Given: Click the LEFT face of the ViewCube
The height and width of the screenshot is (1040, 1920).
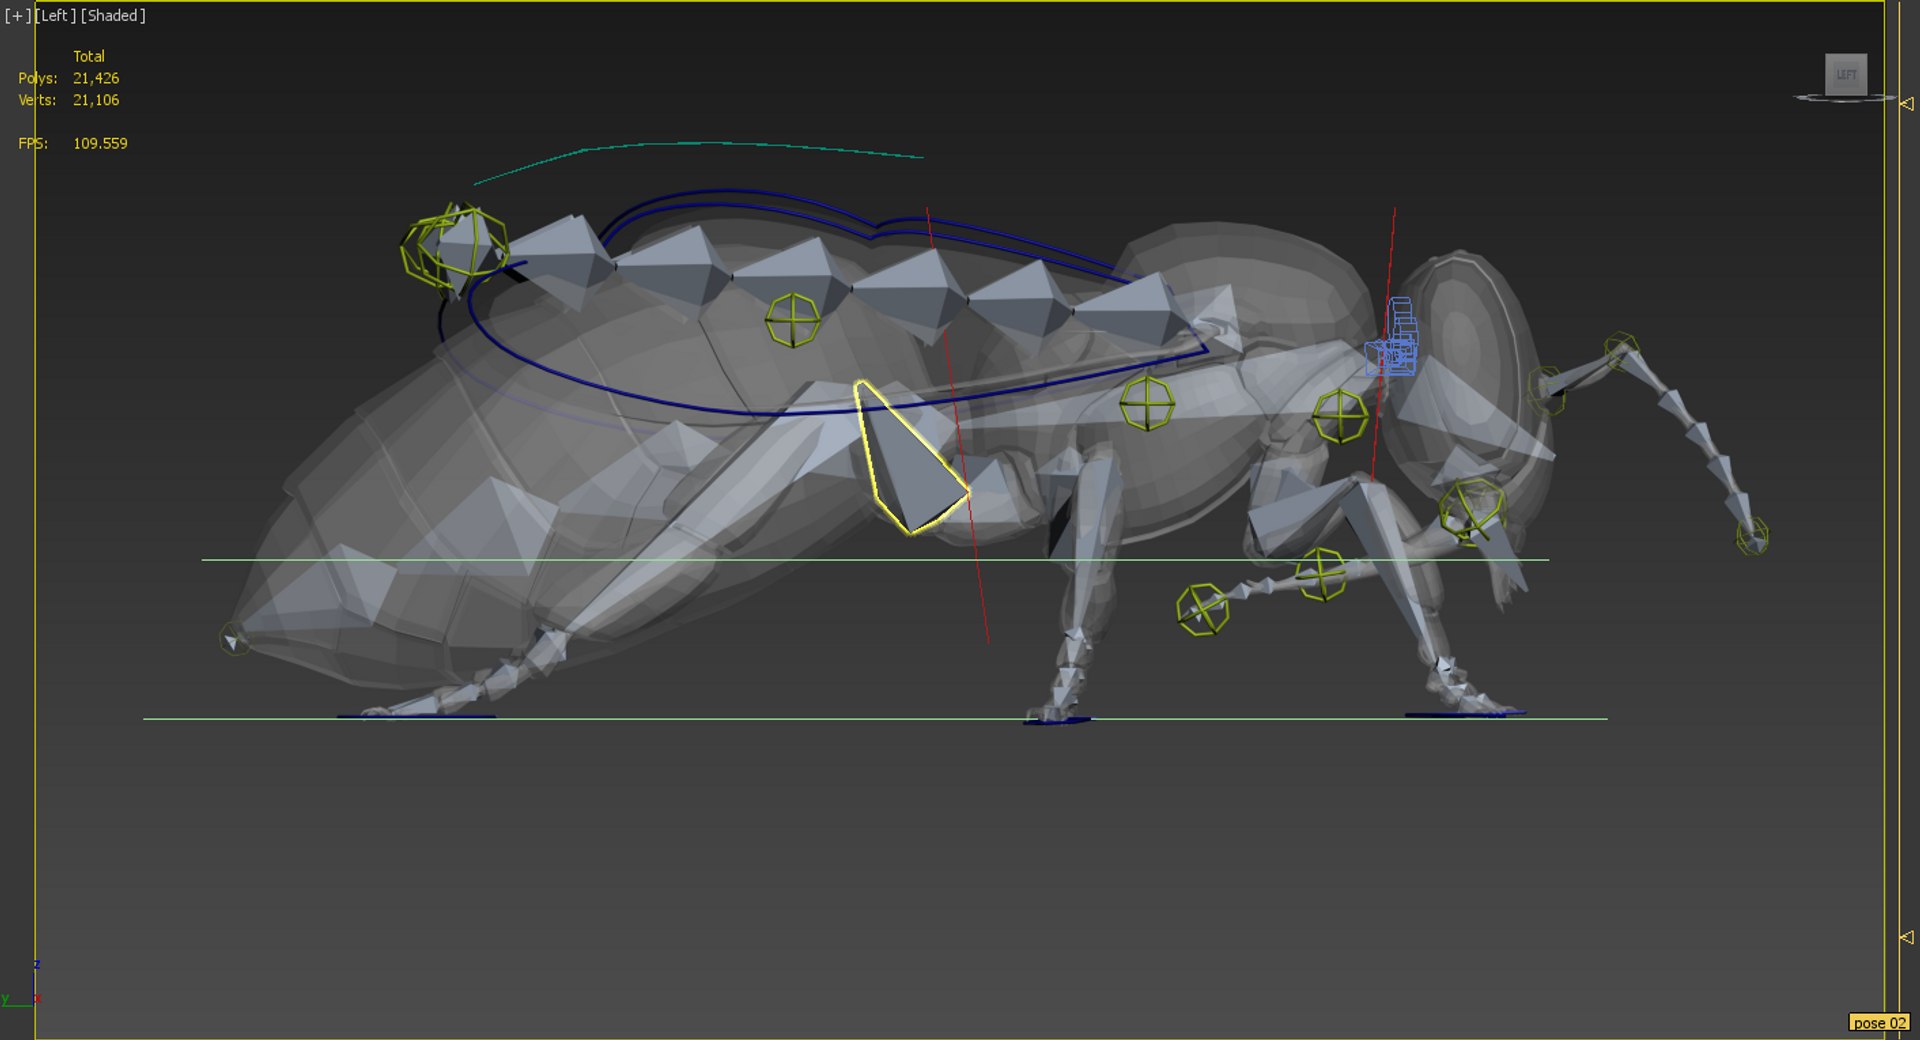Looking at the screenshot, I should click(1846, 75).
